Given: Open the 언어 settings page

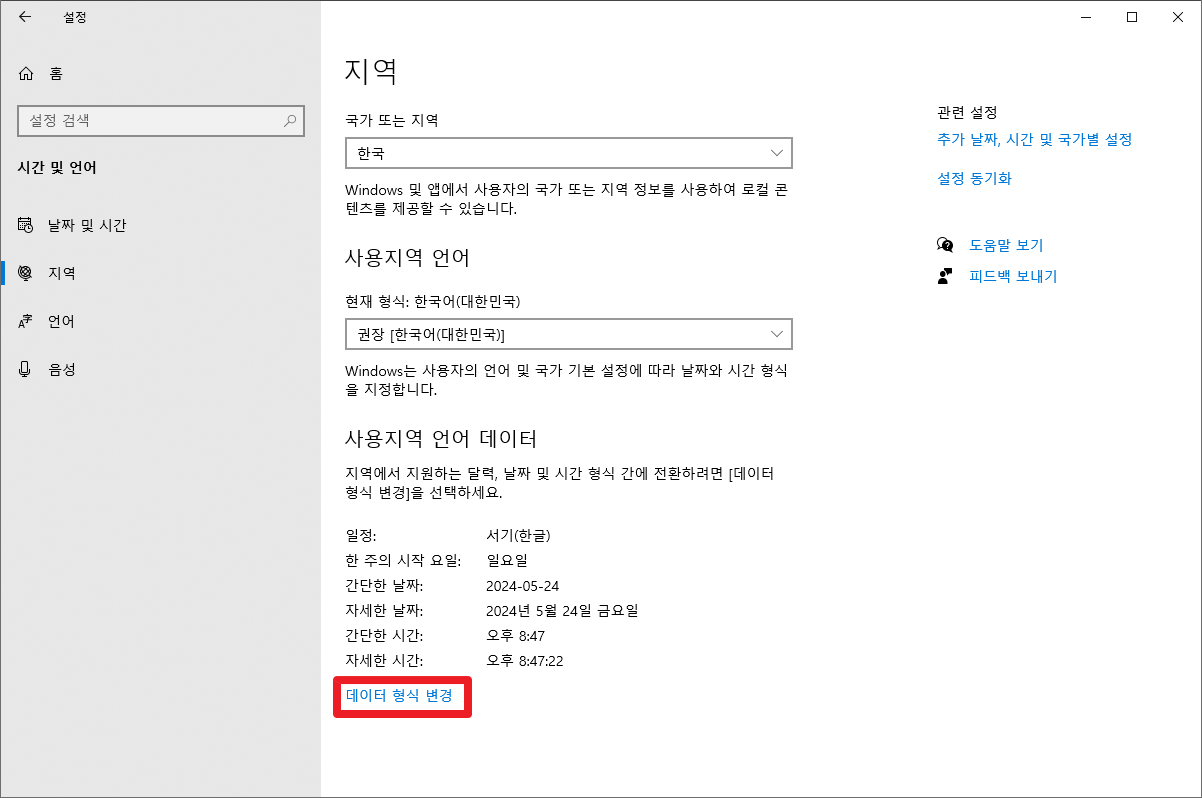Looking at the screenshot, I should click(x=160, y=322).
